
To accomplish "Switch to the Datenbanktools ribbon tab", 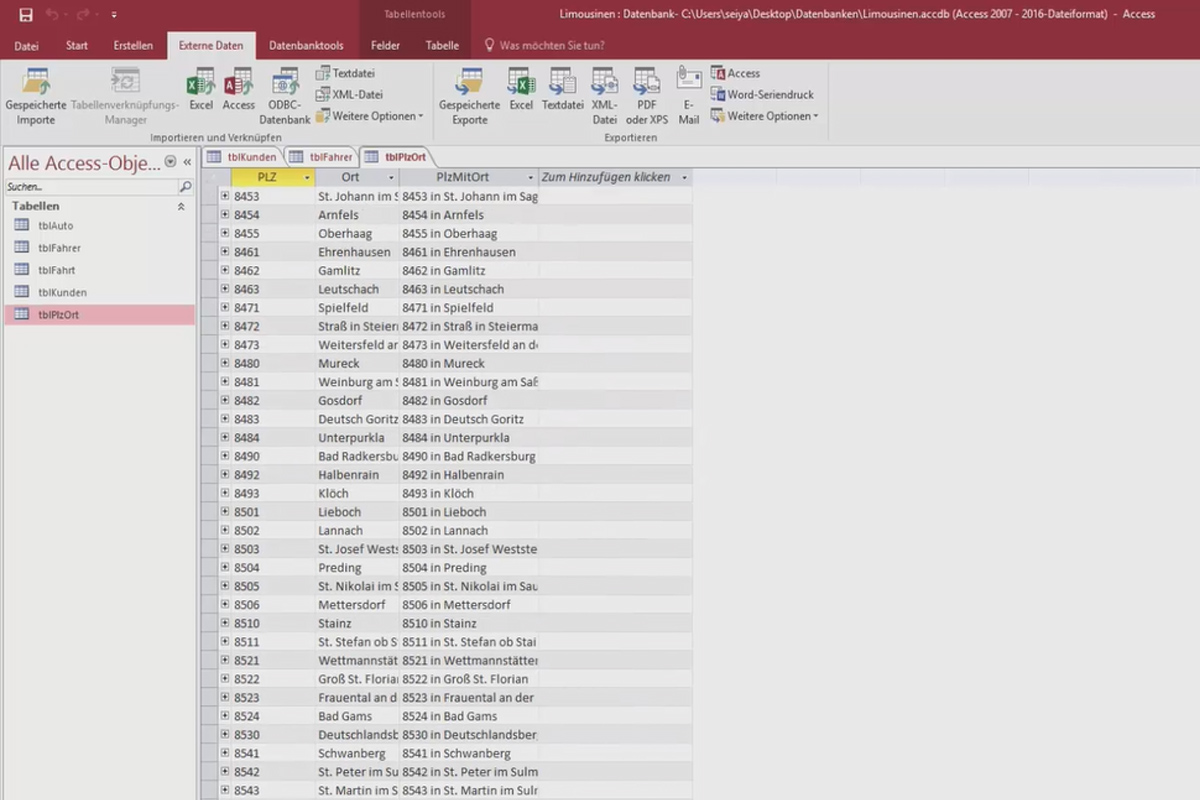I will point(306,45).
